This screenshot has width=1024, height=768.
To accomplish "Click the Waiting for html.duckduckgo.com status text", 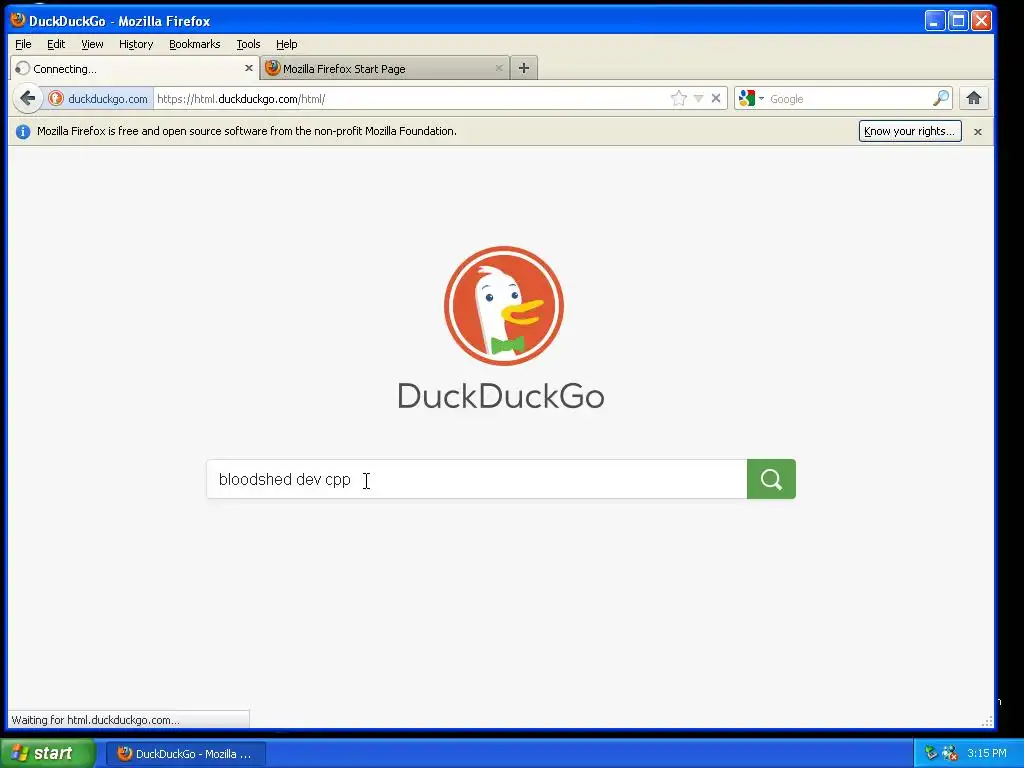I will [95, 720].
